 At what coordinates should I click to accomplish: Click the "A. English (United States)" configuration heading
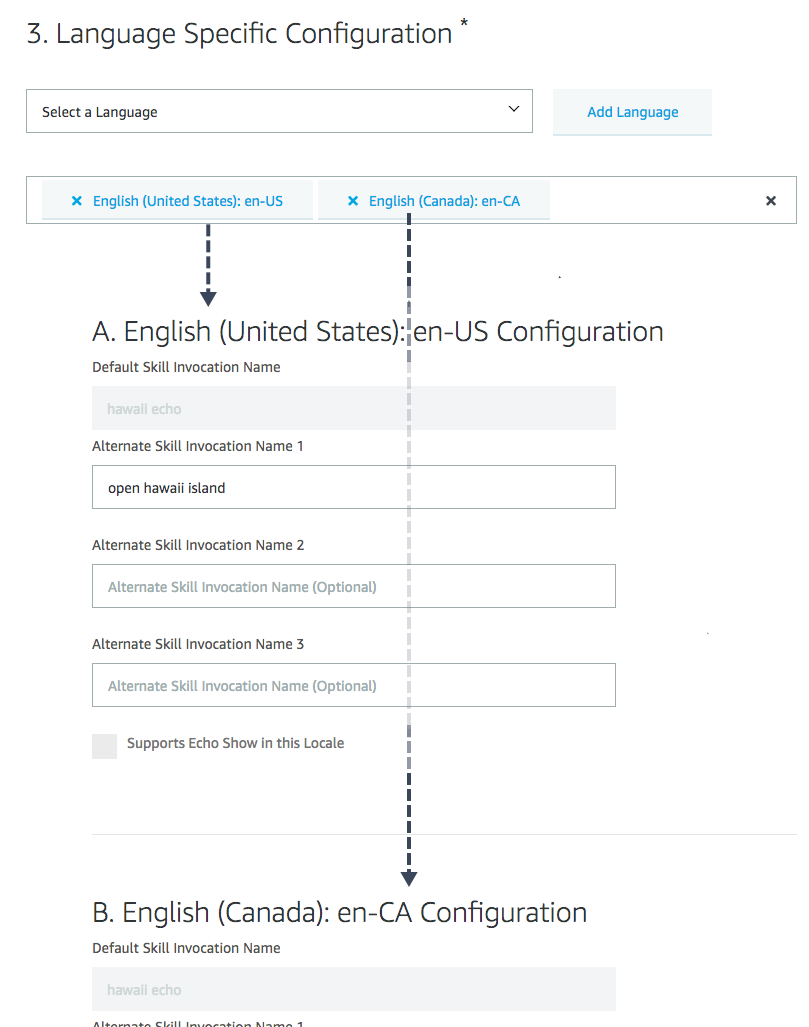click(377, 331)
